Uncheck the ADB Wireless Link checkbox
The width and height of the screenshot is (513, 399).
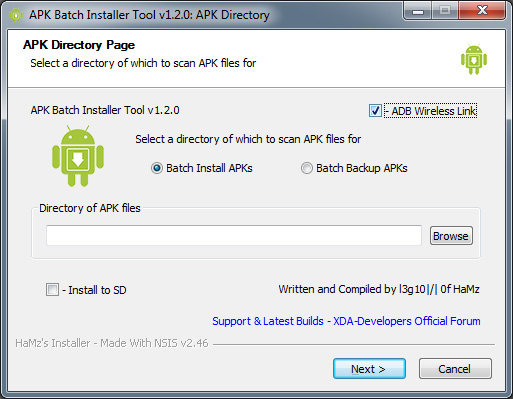coord(375,111)
